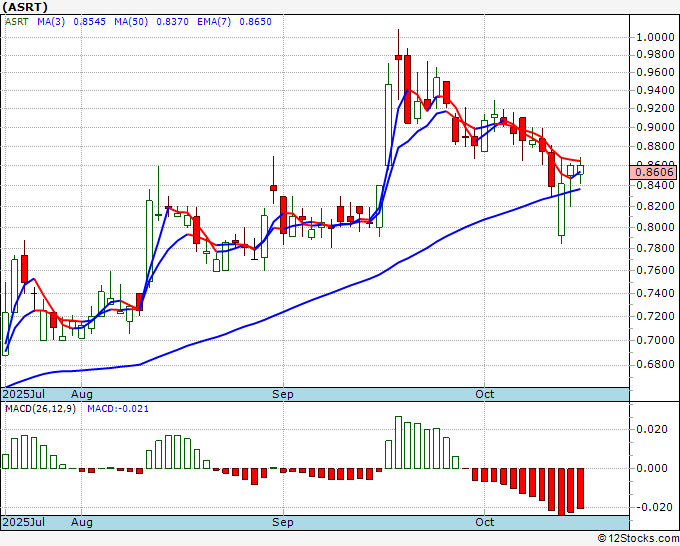The height and width of the screenshot is (546, 680).
Task: Click the MACD:-0.021 value label
Action: point(118,409)
